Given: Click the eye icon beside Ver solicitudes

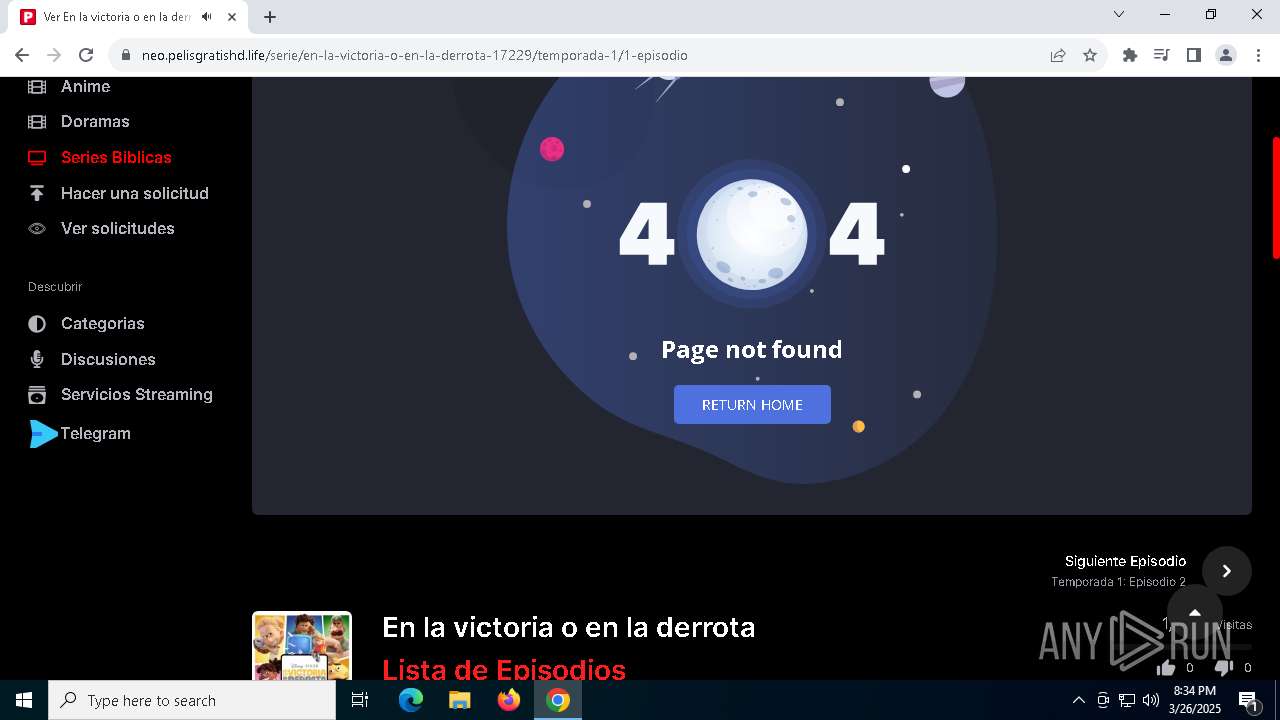Looking at the screenshot, I should pos(37,228).
